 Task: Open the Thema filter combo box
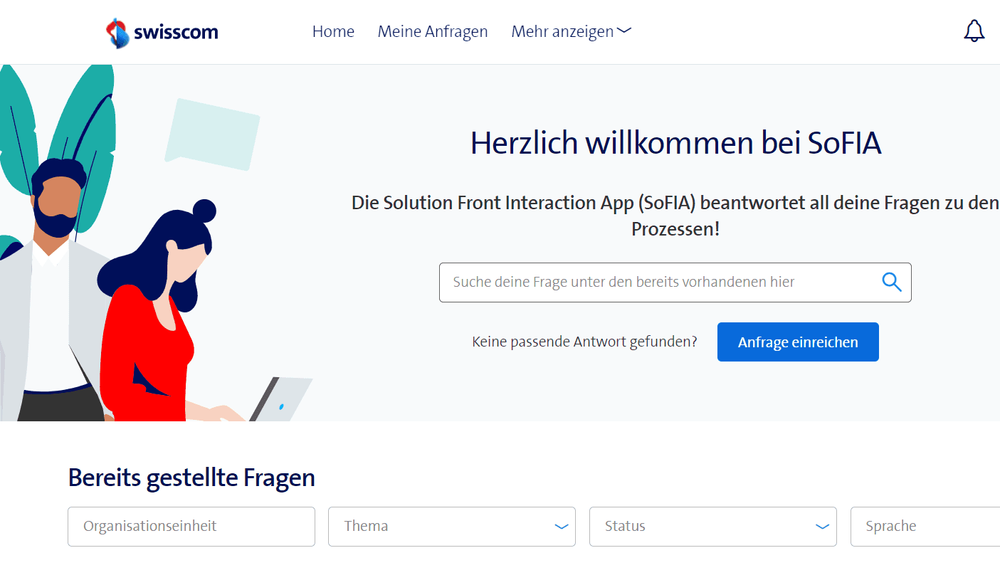point(452,527)
